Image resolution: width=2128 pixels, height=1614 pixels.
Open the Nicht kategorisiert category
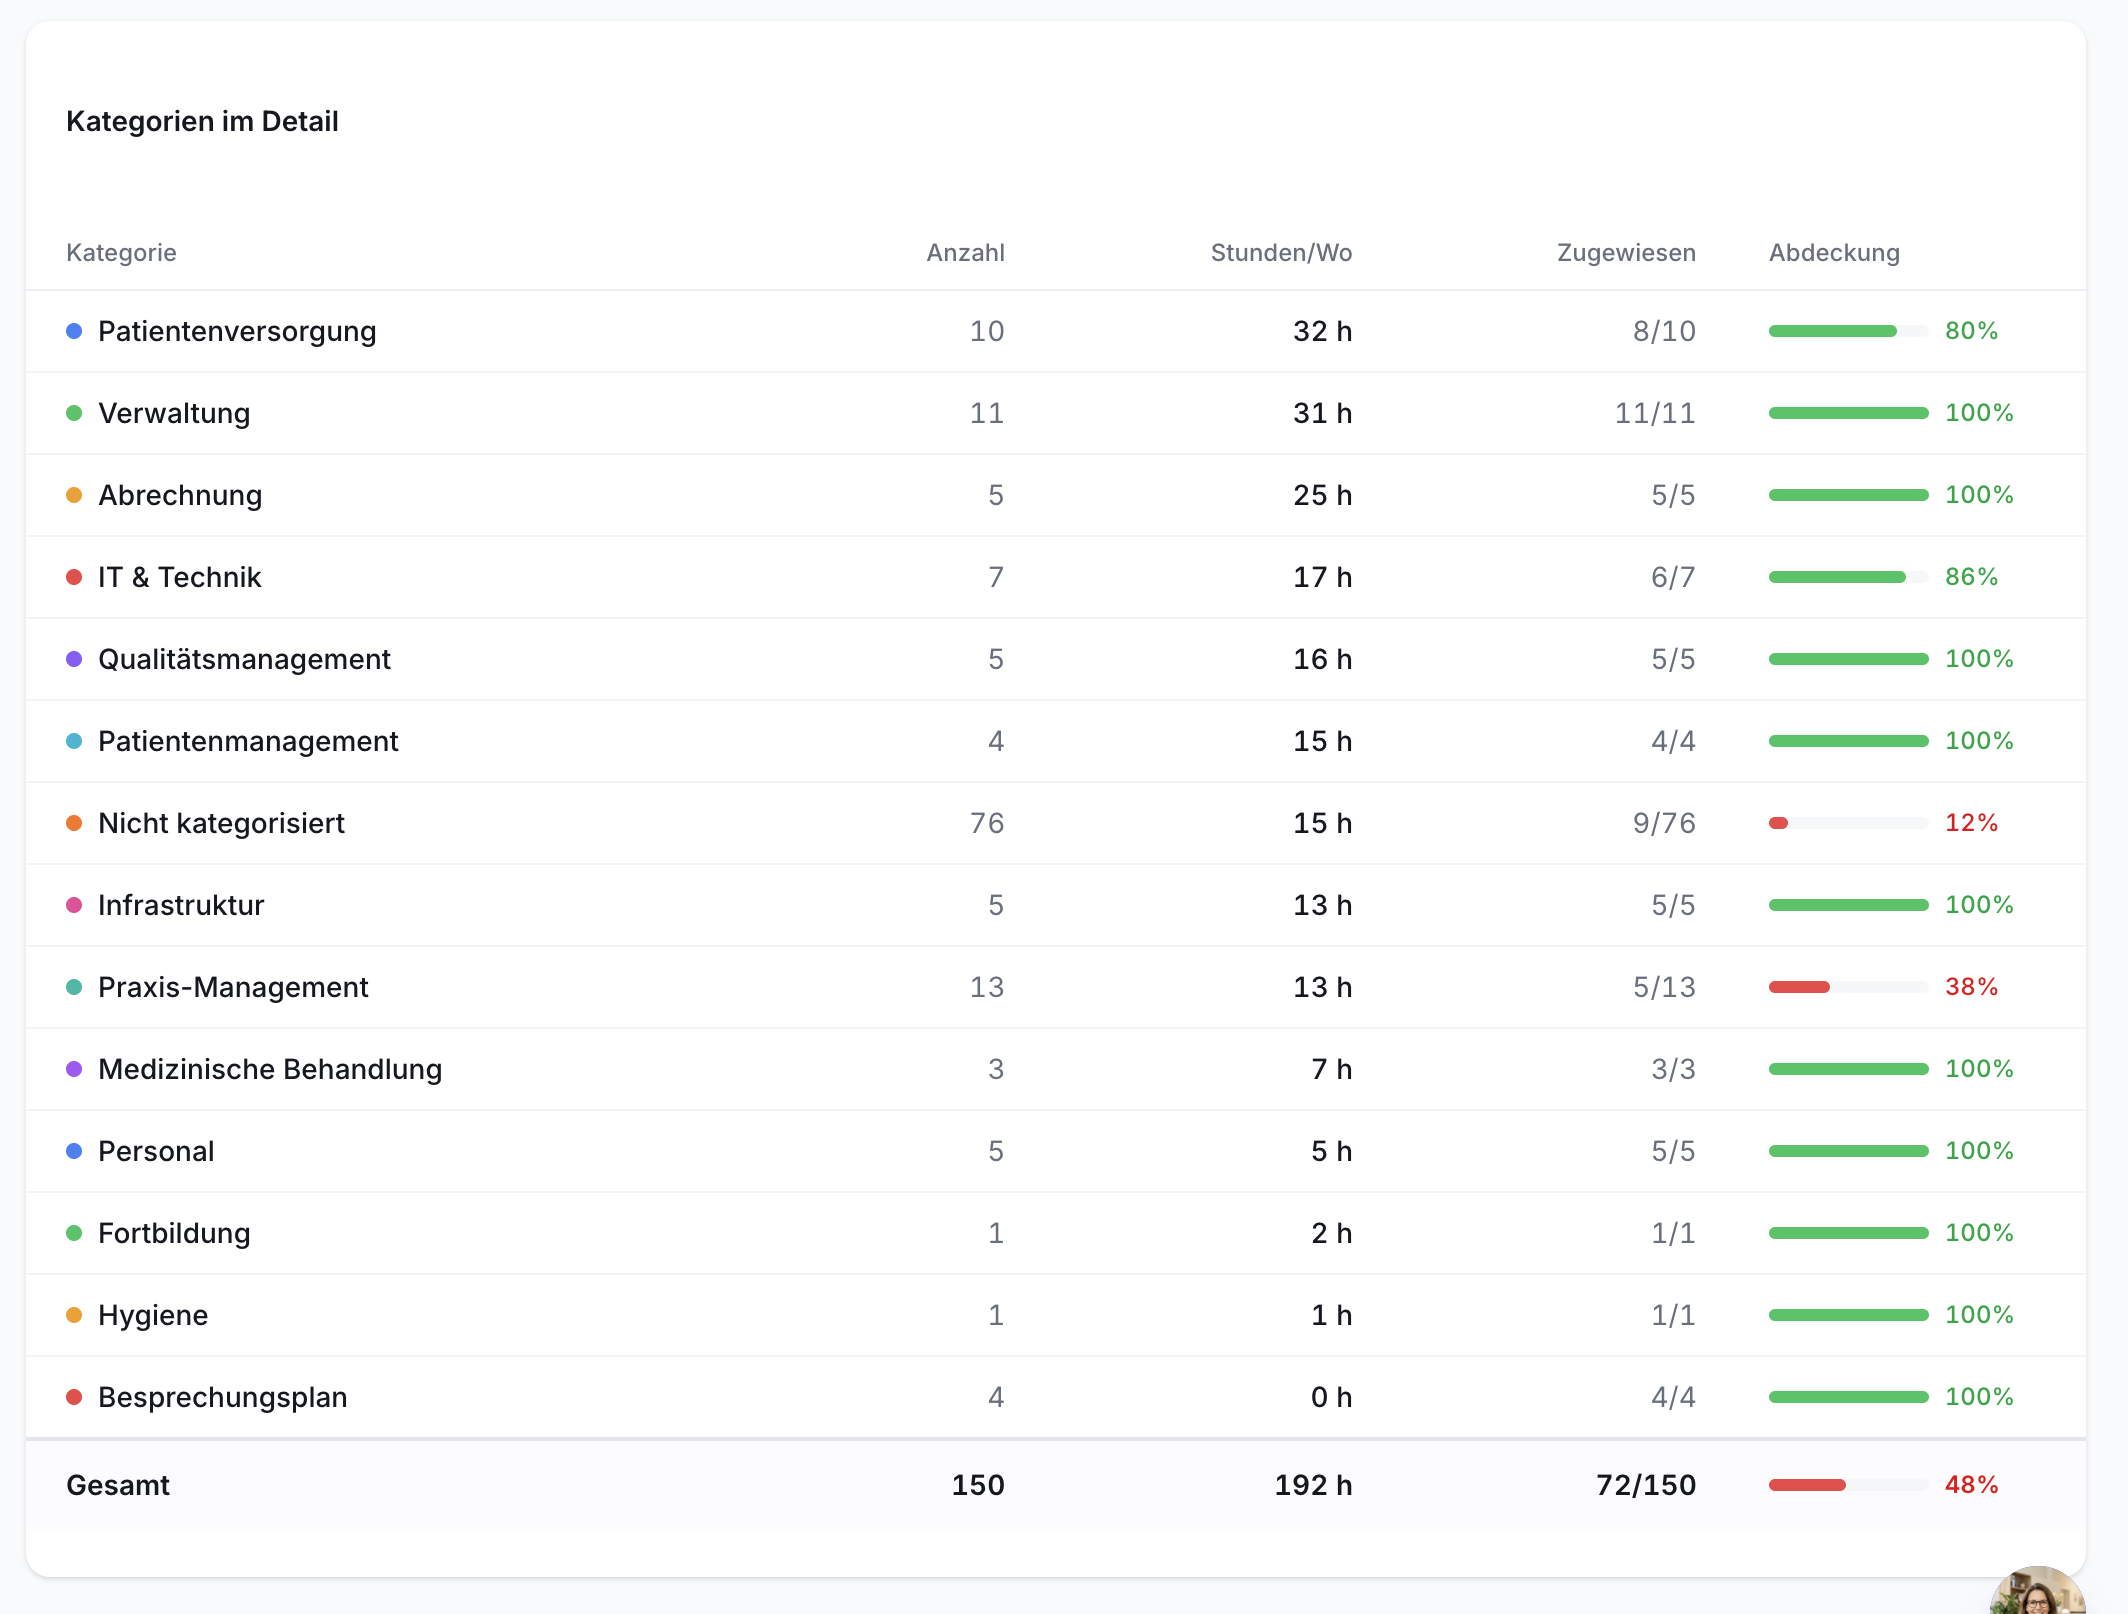[221, 823]
